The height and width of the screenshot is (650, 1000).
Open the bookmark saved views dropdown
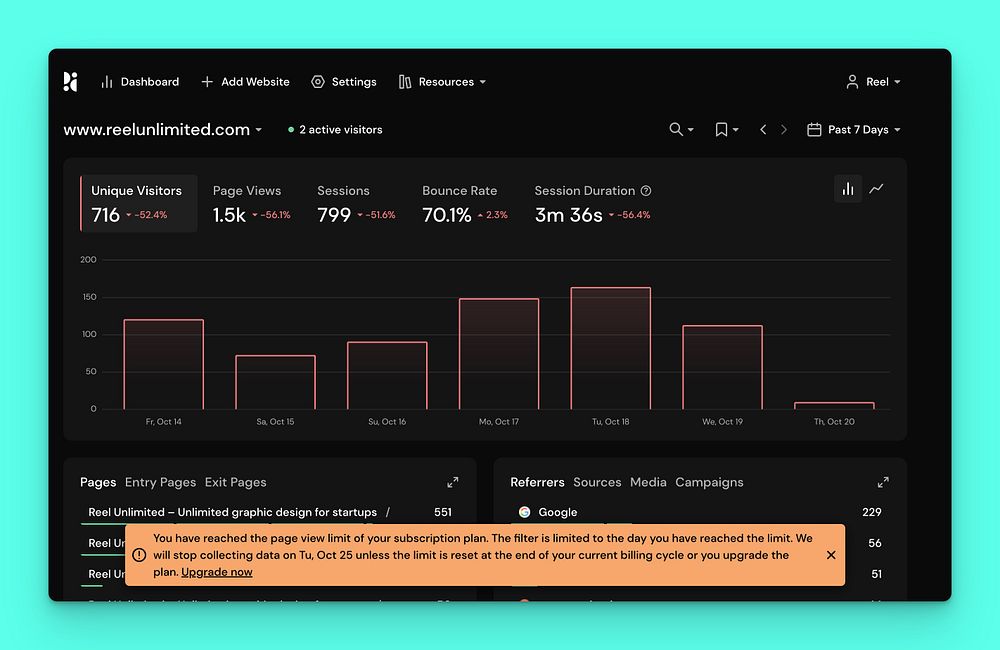coord(726,129)
